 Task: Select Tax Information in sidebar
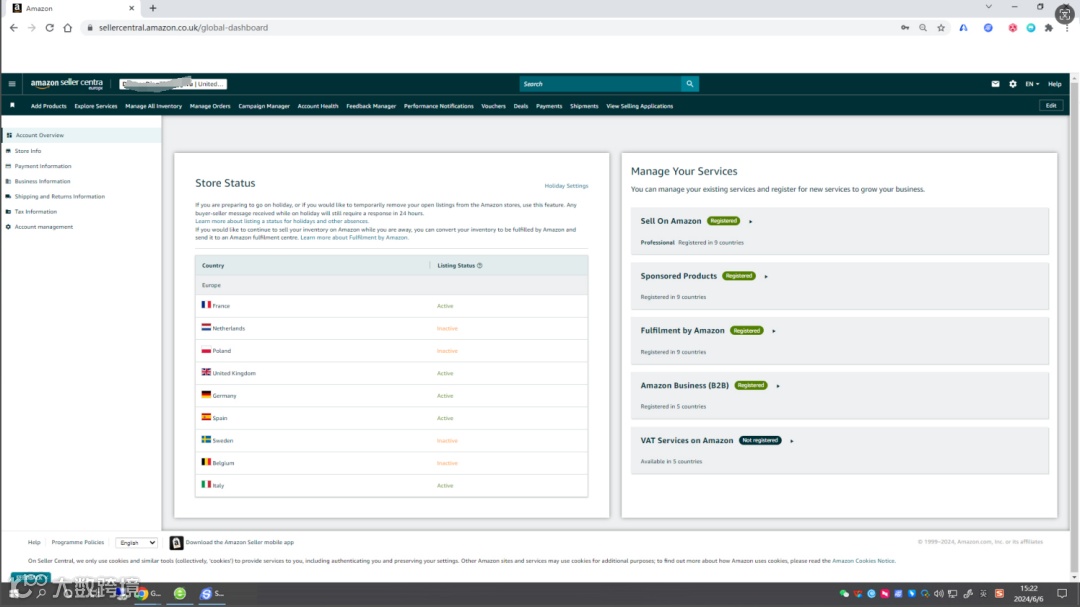[36, 212]
